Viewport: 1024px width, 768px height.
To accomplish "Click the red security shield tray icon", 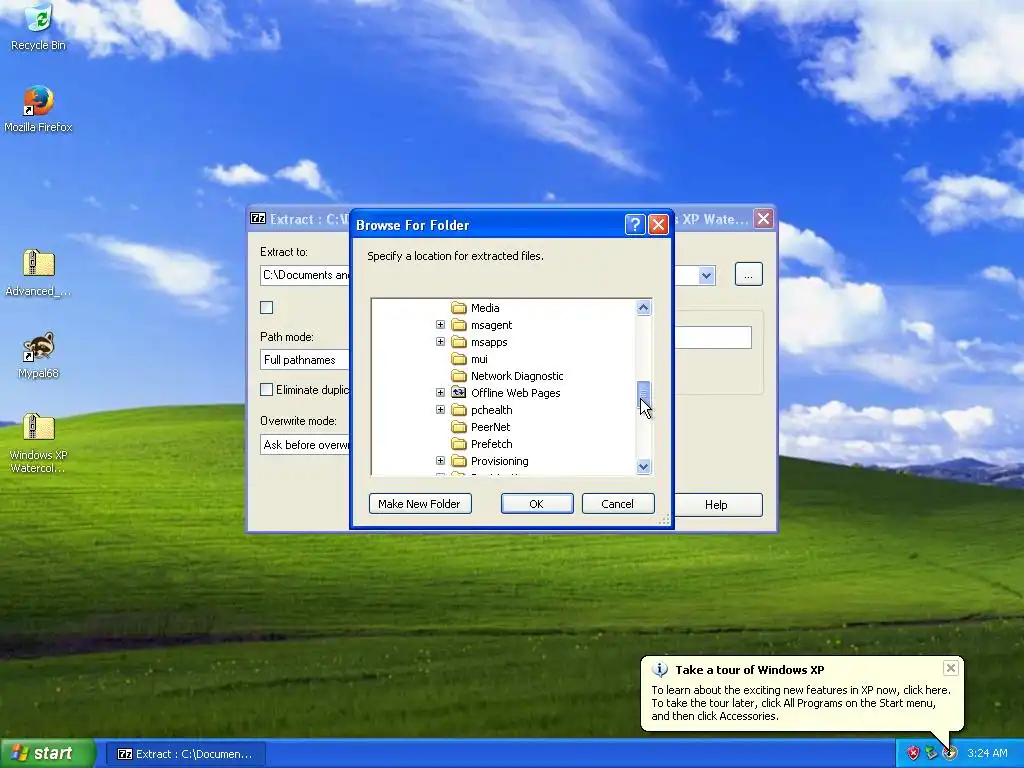I will pyautogui.click(x=913, y=754).
